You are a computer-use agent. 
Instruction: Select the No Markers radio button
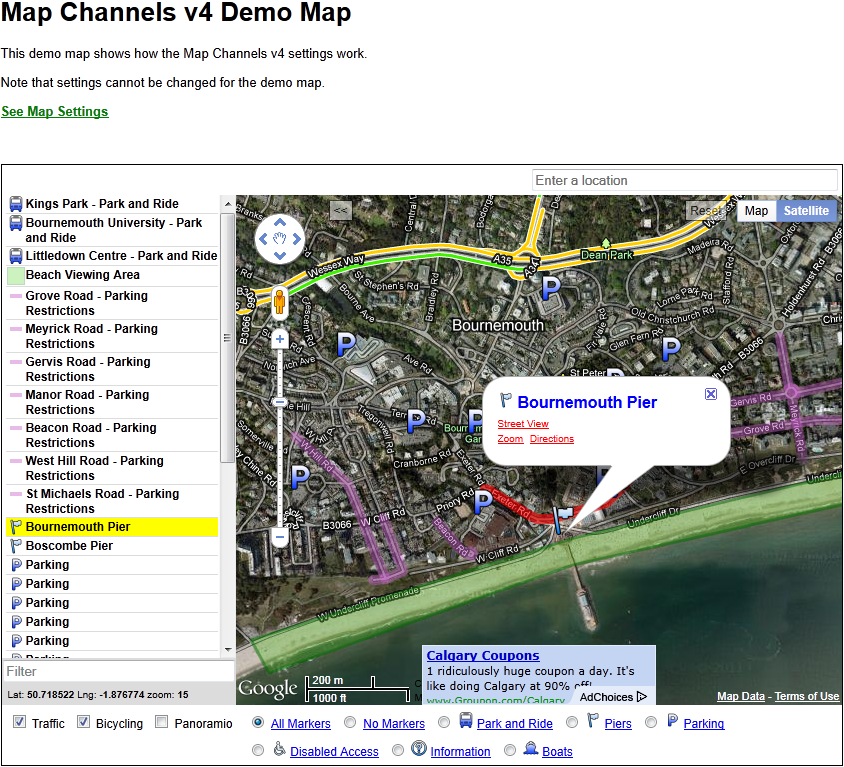(350, 722)
